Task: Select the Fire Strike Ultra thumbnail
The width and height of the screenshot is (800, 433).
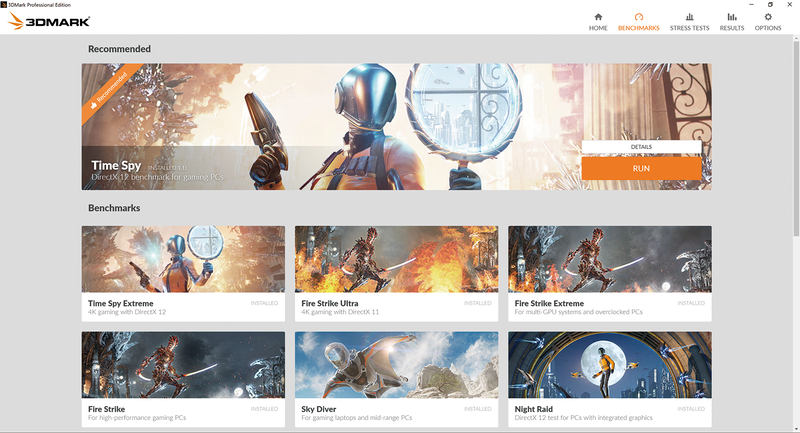Action: coord(396,259)
